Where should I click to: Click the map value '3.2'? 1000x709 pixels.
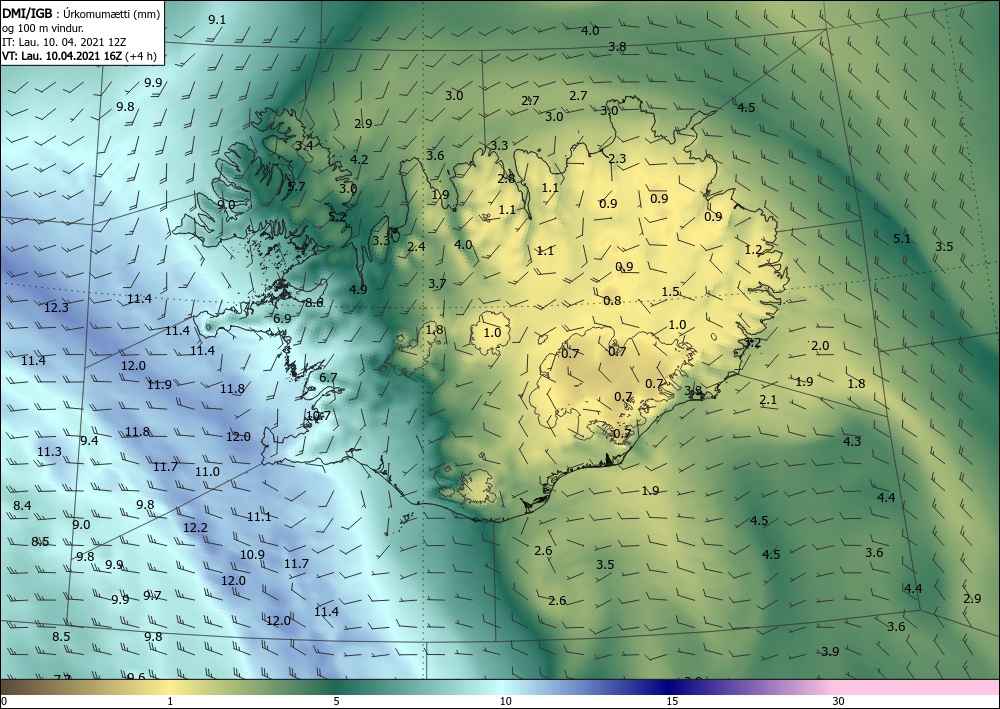coord(753,344)
